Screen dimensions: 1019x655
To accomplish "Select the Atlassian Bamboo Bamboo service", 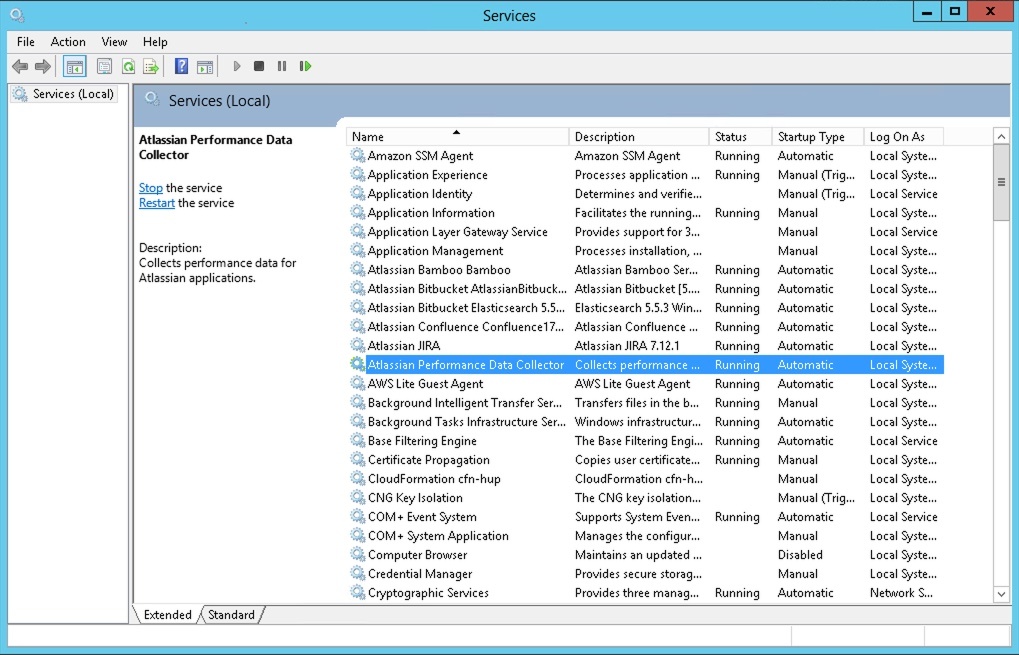I will pos(646,270).
